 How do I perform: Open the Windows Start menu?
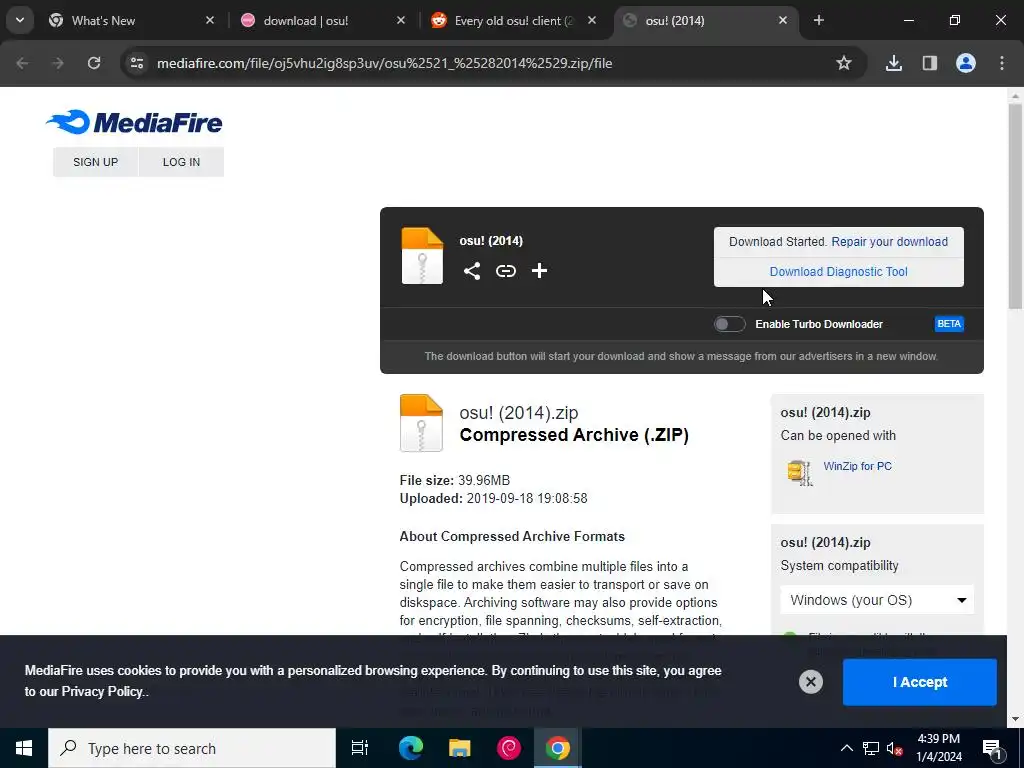coord(24,748)
